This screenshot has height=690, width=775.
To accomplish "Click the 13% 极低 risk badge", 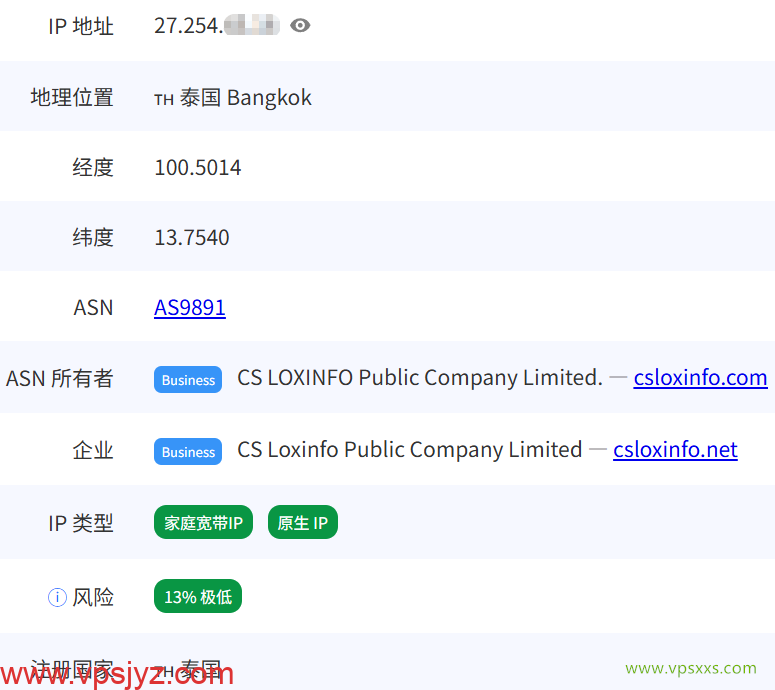I will pyautogui.click(x=198, y=596).
